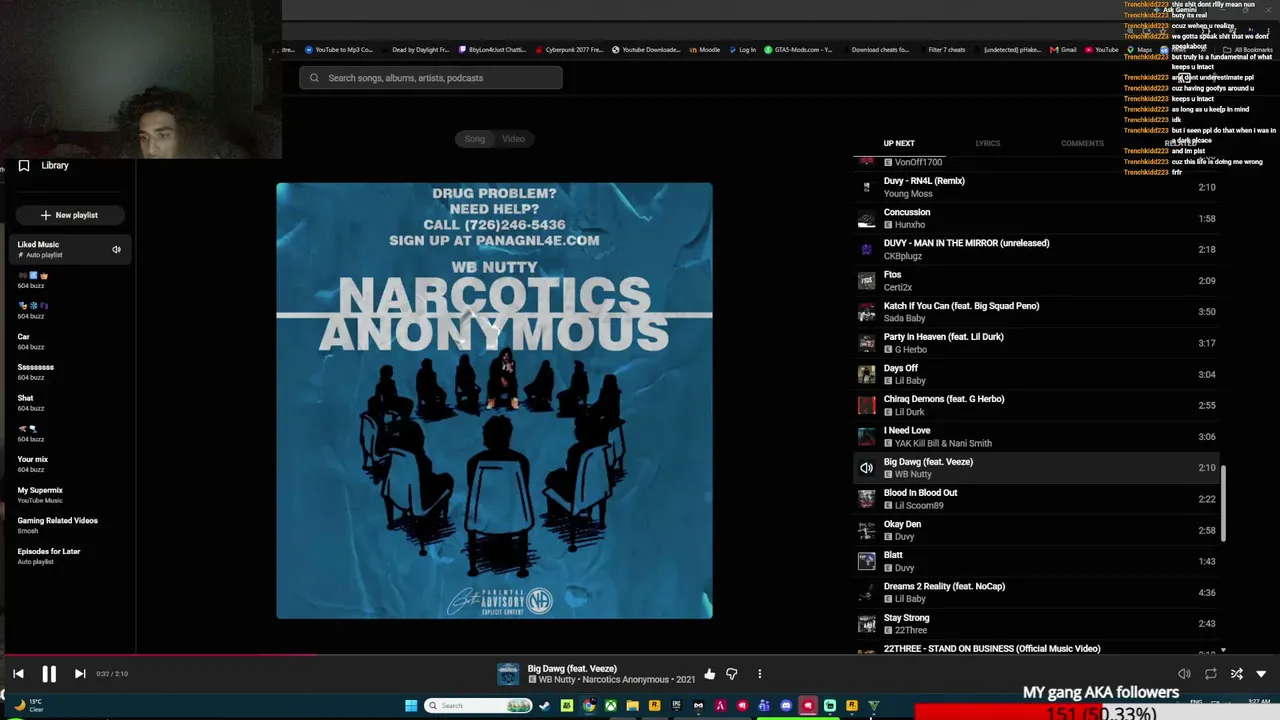Click speaker icon beside Big Dawg queue row

pos(866,468)
